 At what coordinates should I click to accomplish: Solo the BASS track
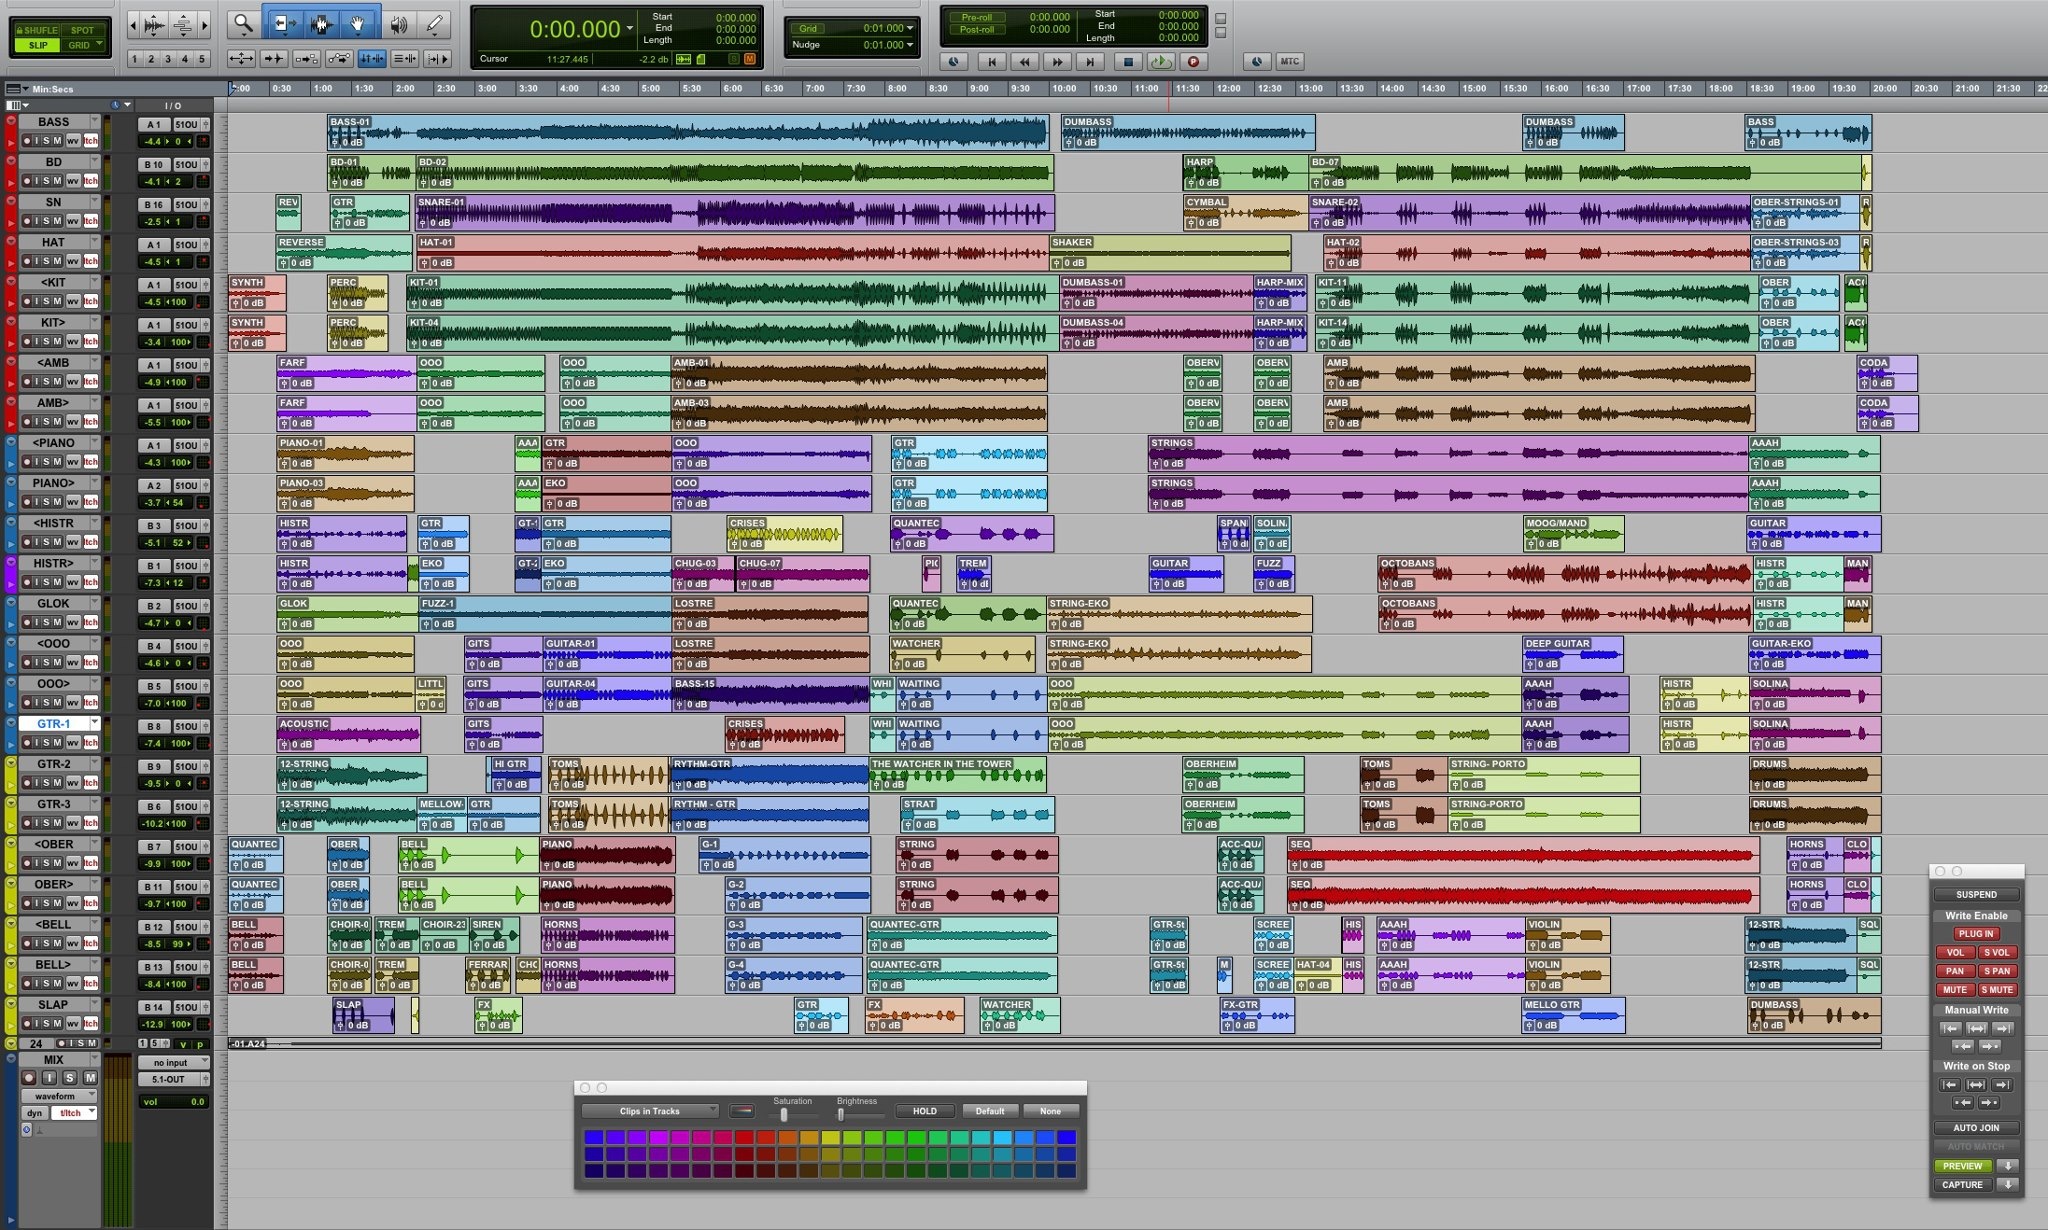[46, 141]
